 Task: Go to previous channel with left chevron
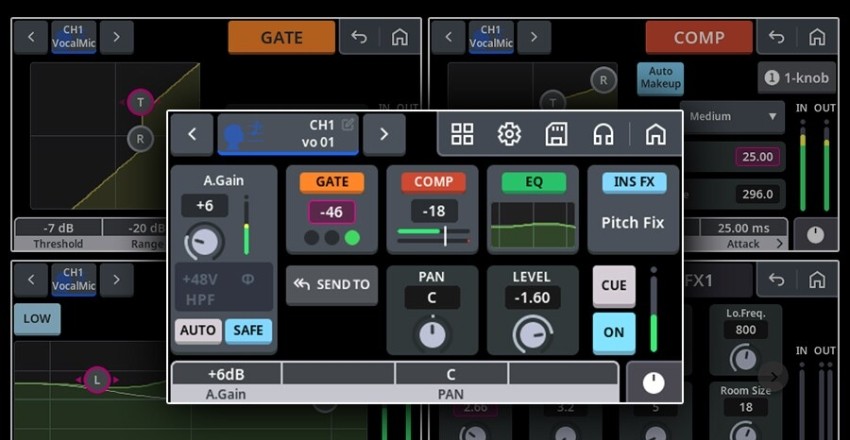coord(192,134)
